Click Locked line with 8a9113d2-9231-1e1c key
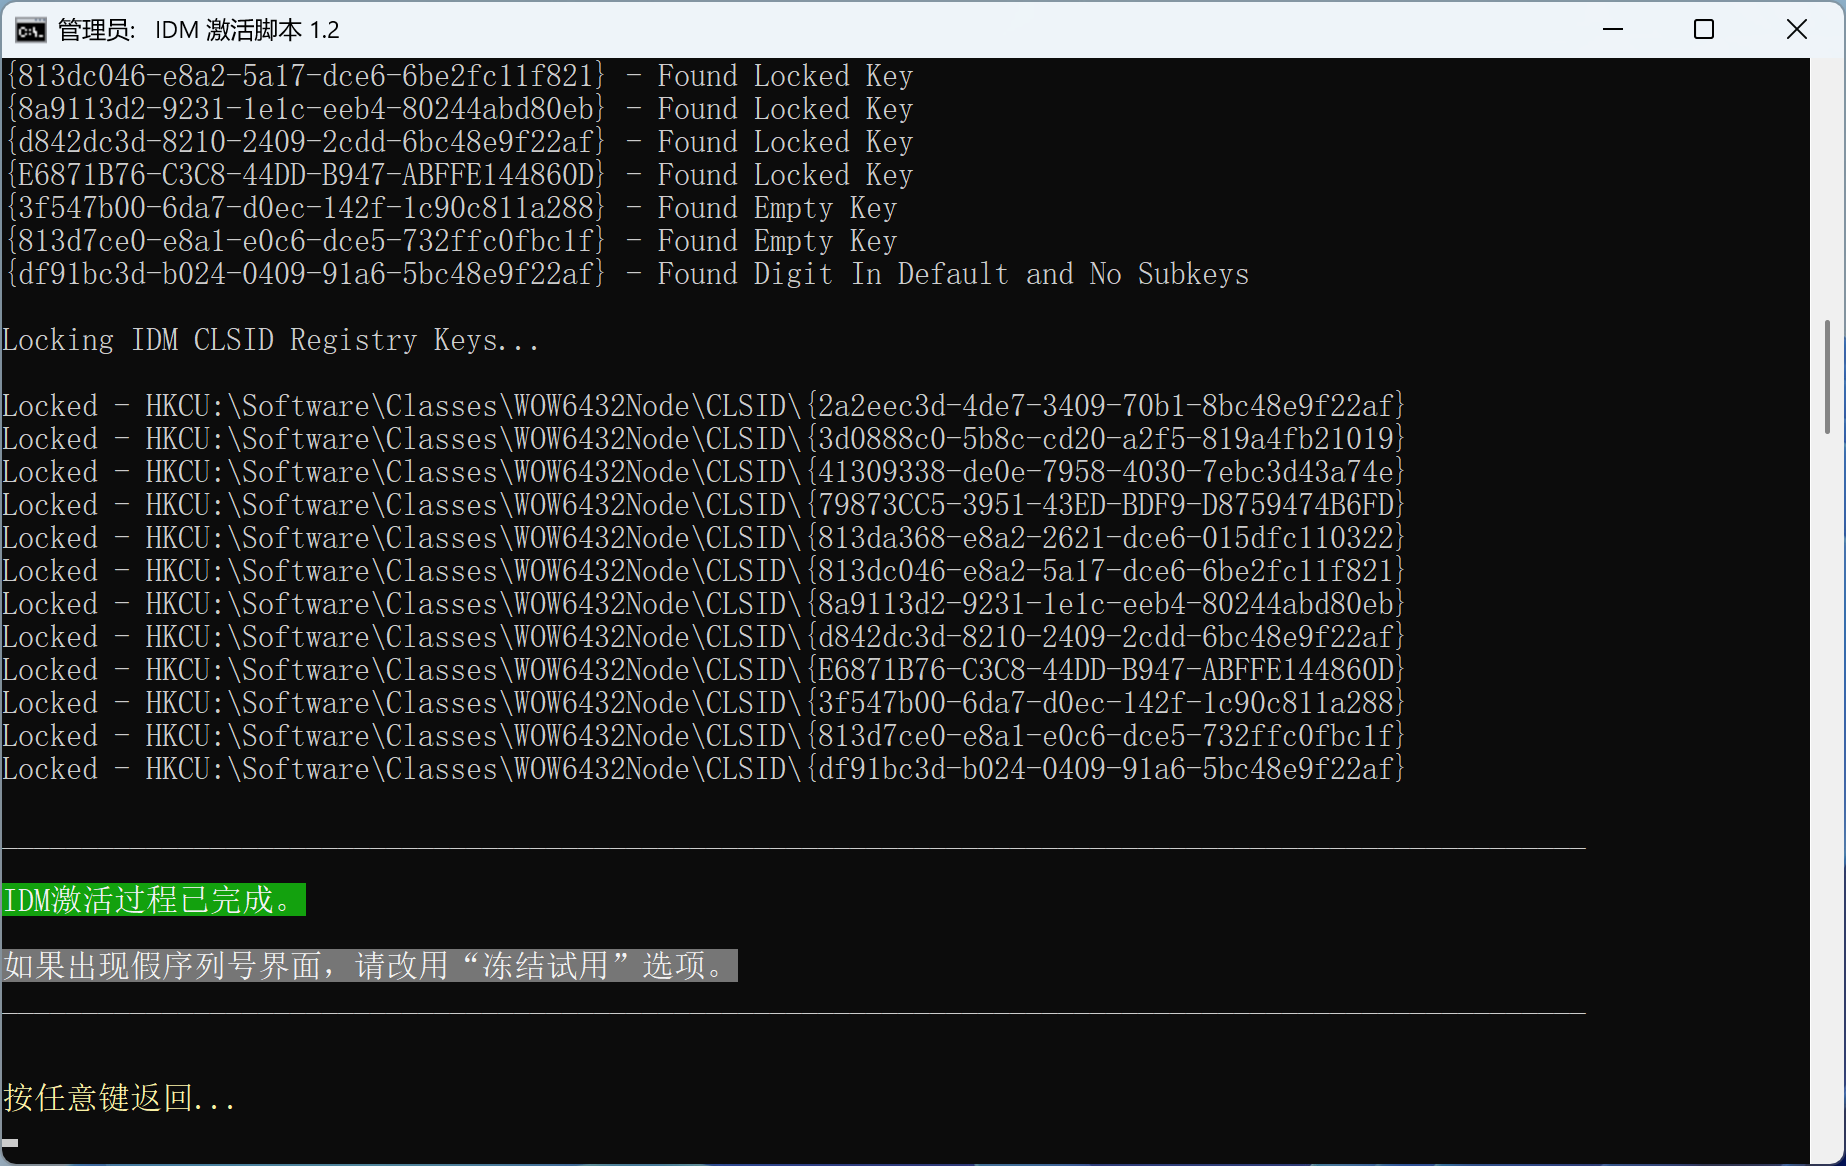This screenshot has height=1166, width=1846. click(704, 604)
